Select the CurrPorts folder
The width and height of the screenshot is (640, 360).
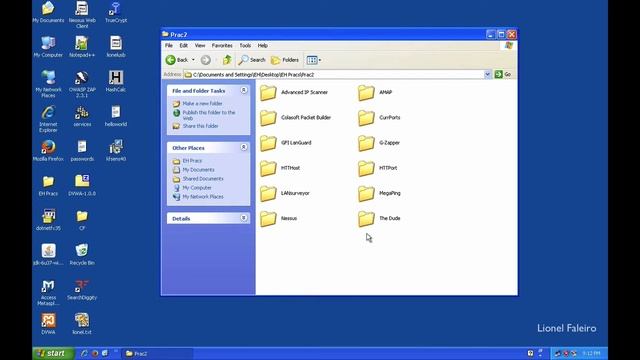(379, 118)
